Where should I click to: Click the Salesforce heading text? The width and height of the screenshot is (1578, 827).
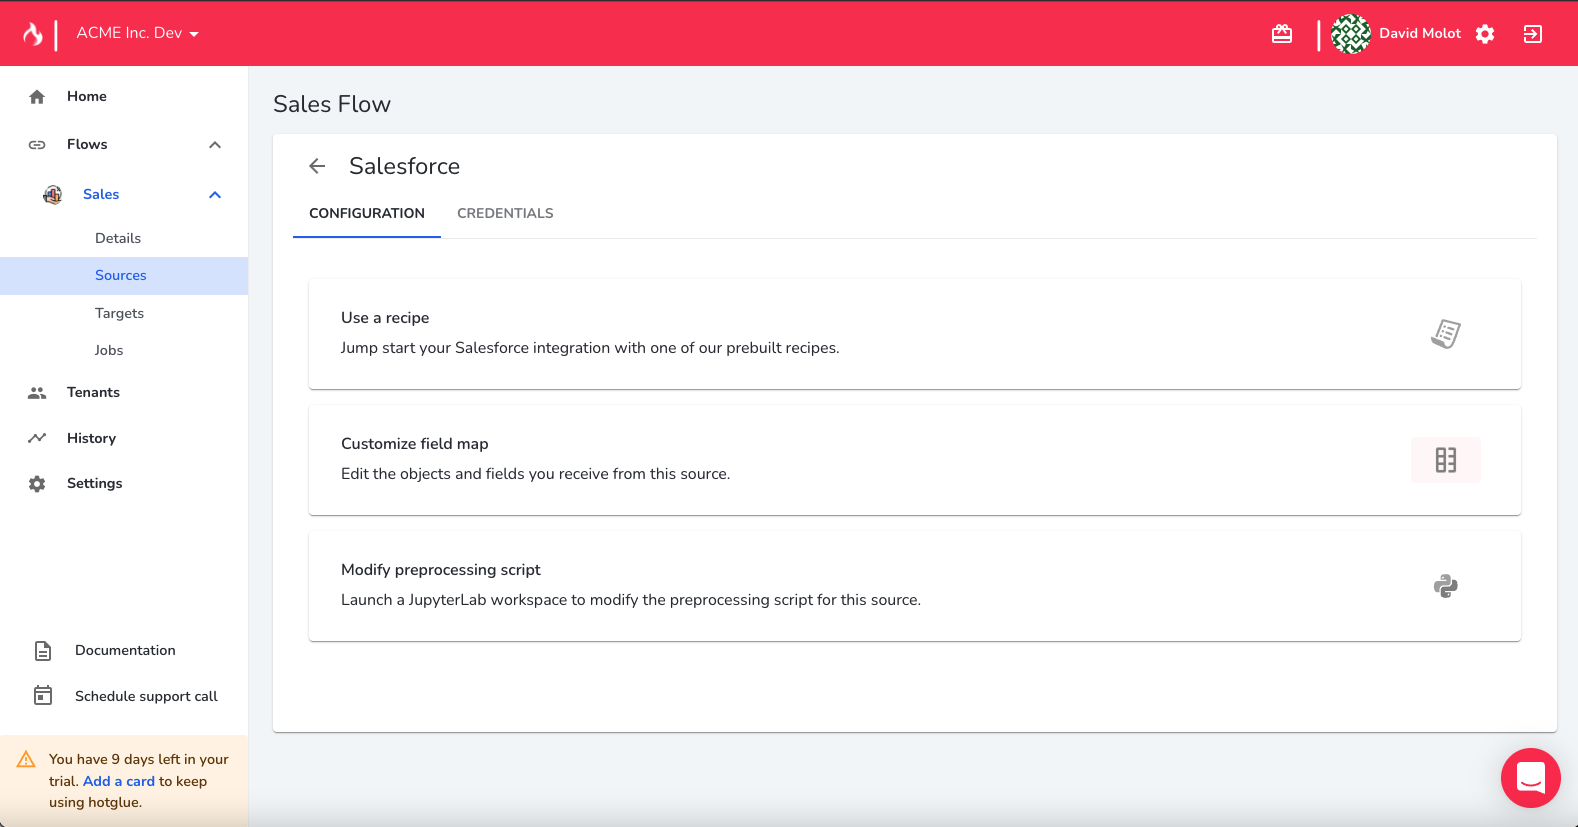click(405, 166)
